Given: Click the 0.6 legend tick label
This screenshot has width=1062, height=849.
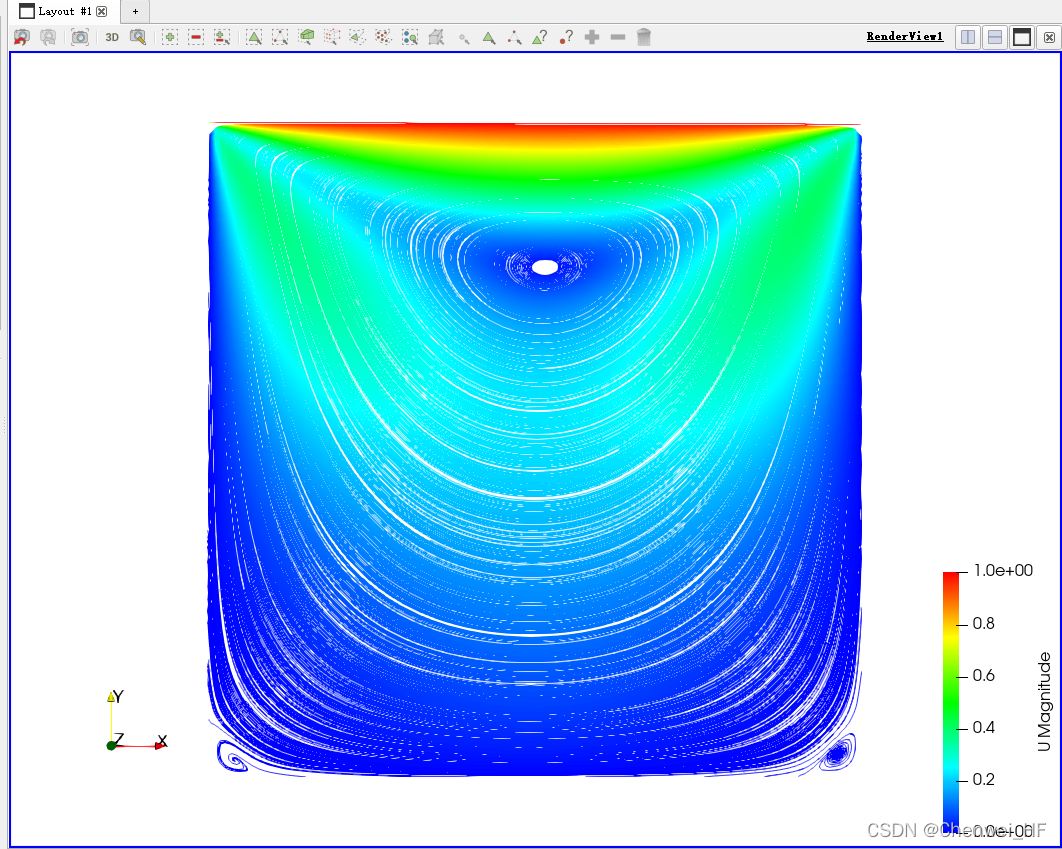Looking at the screenshot, I should 983,675.
